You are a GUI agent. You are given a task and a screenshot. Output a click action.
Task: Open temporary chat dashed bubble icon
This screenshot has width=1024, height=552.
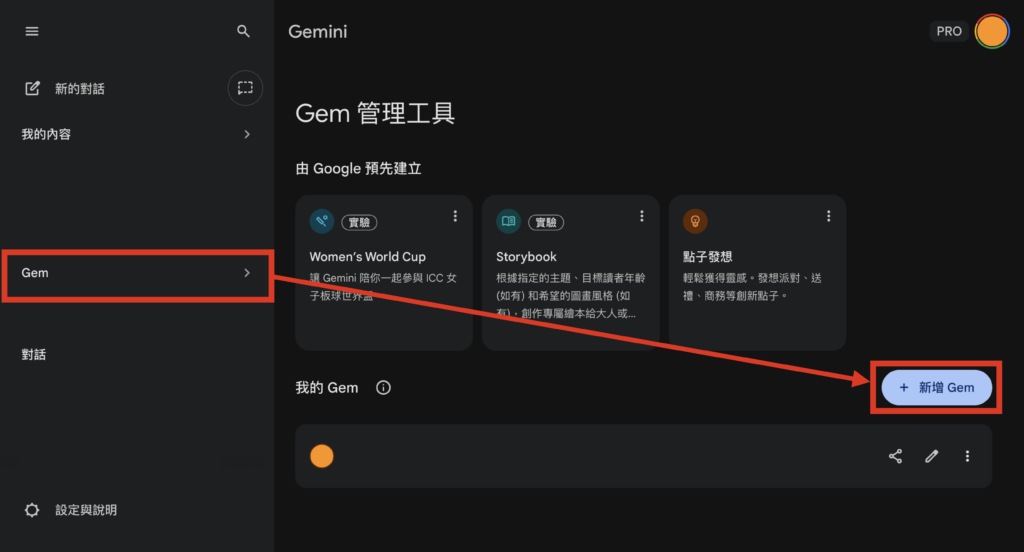[x=245, y=88]
